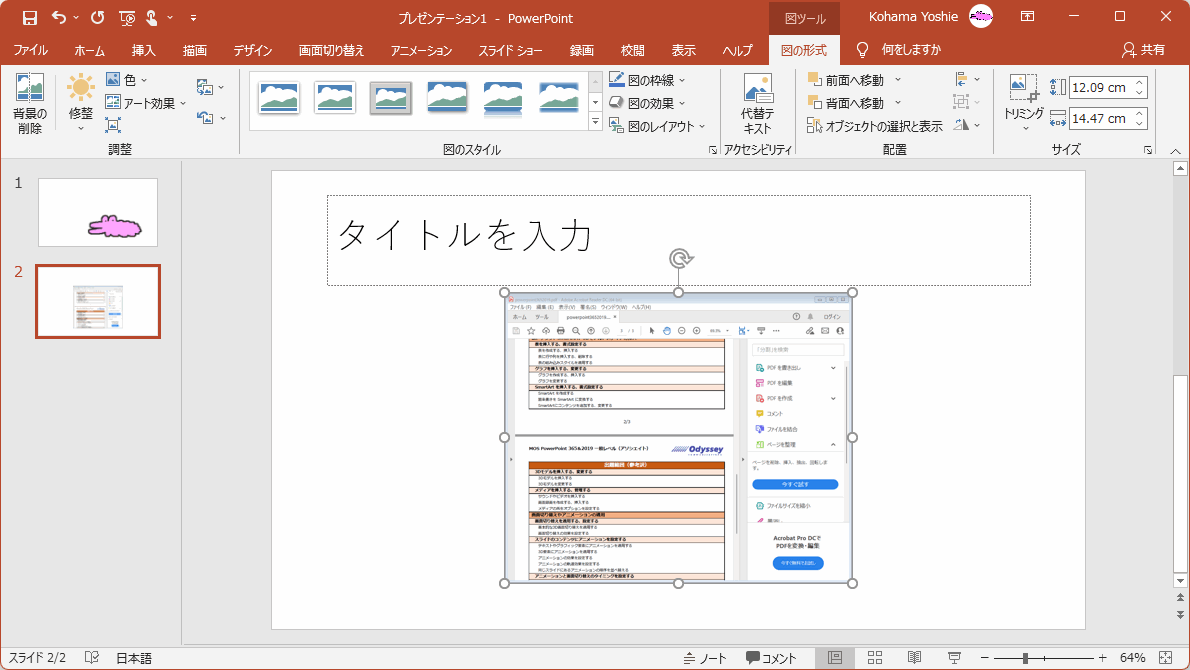
Task: Select slide 1 thumbnail with pink shape
Action: [x=98, y=212]
